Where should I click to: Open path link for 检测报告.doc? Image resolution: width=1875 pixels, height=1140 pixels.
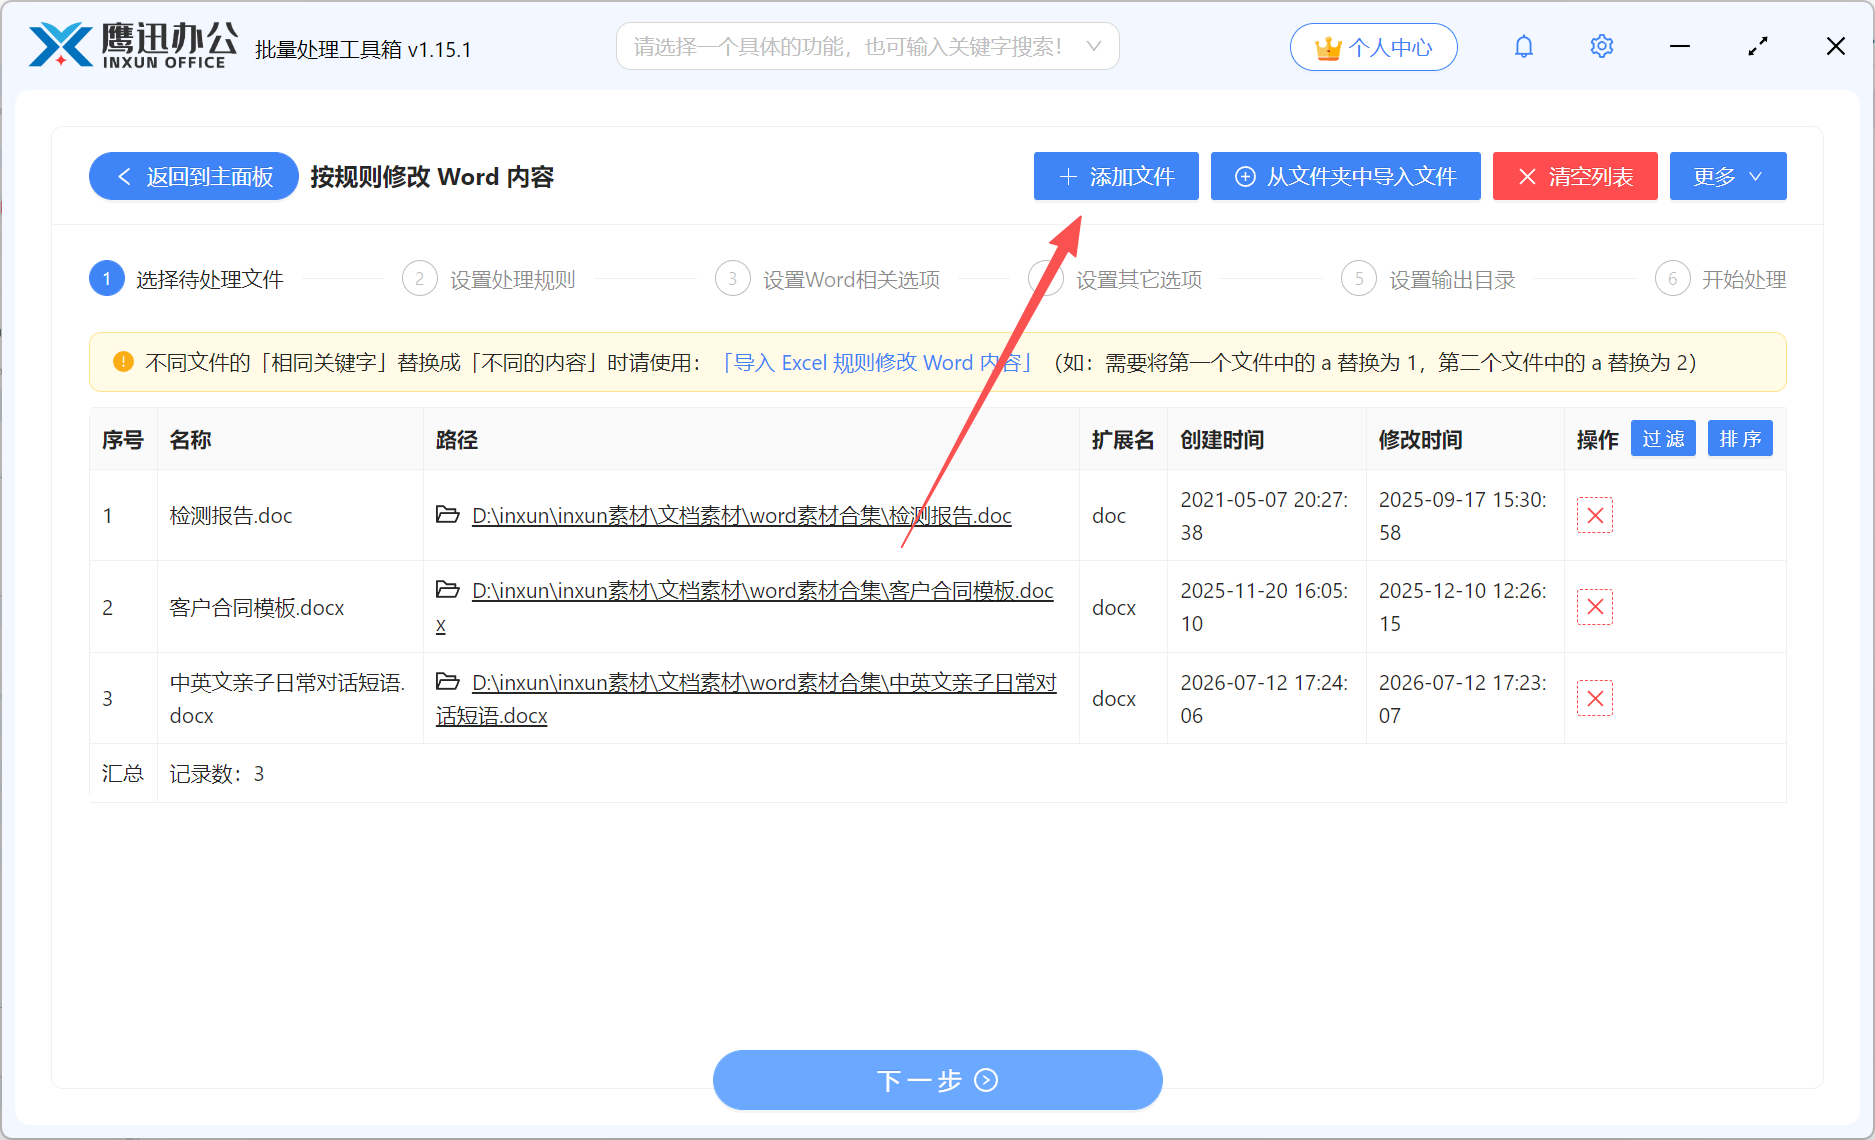pos(741,516)
